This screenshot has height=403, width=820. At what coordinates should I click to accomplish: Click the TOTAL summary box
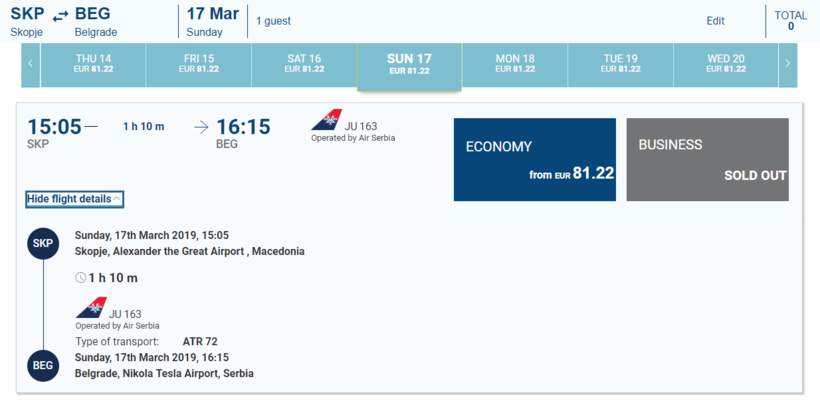791,21
